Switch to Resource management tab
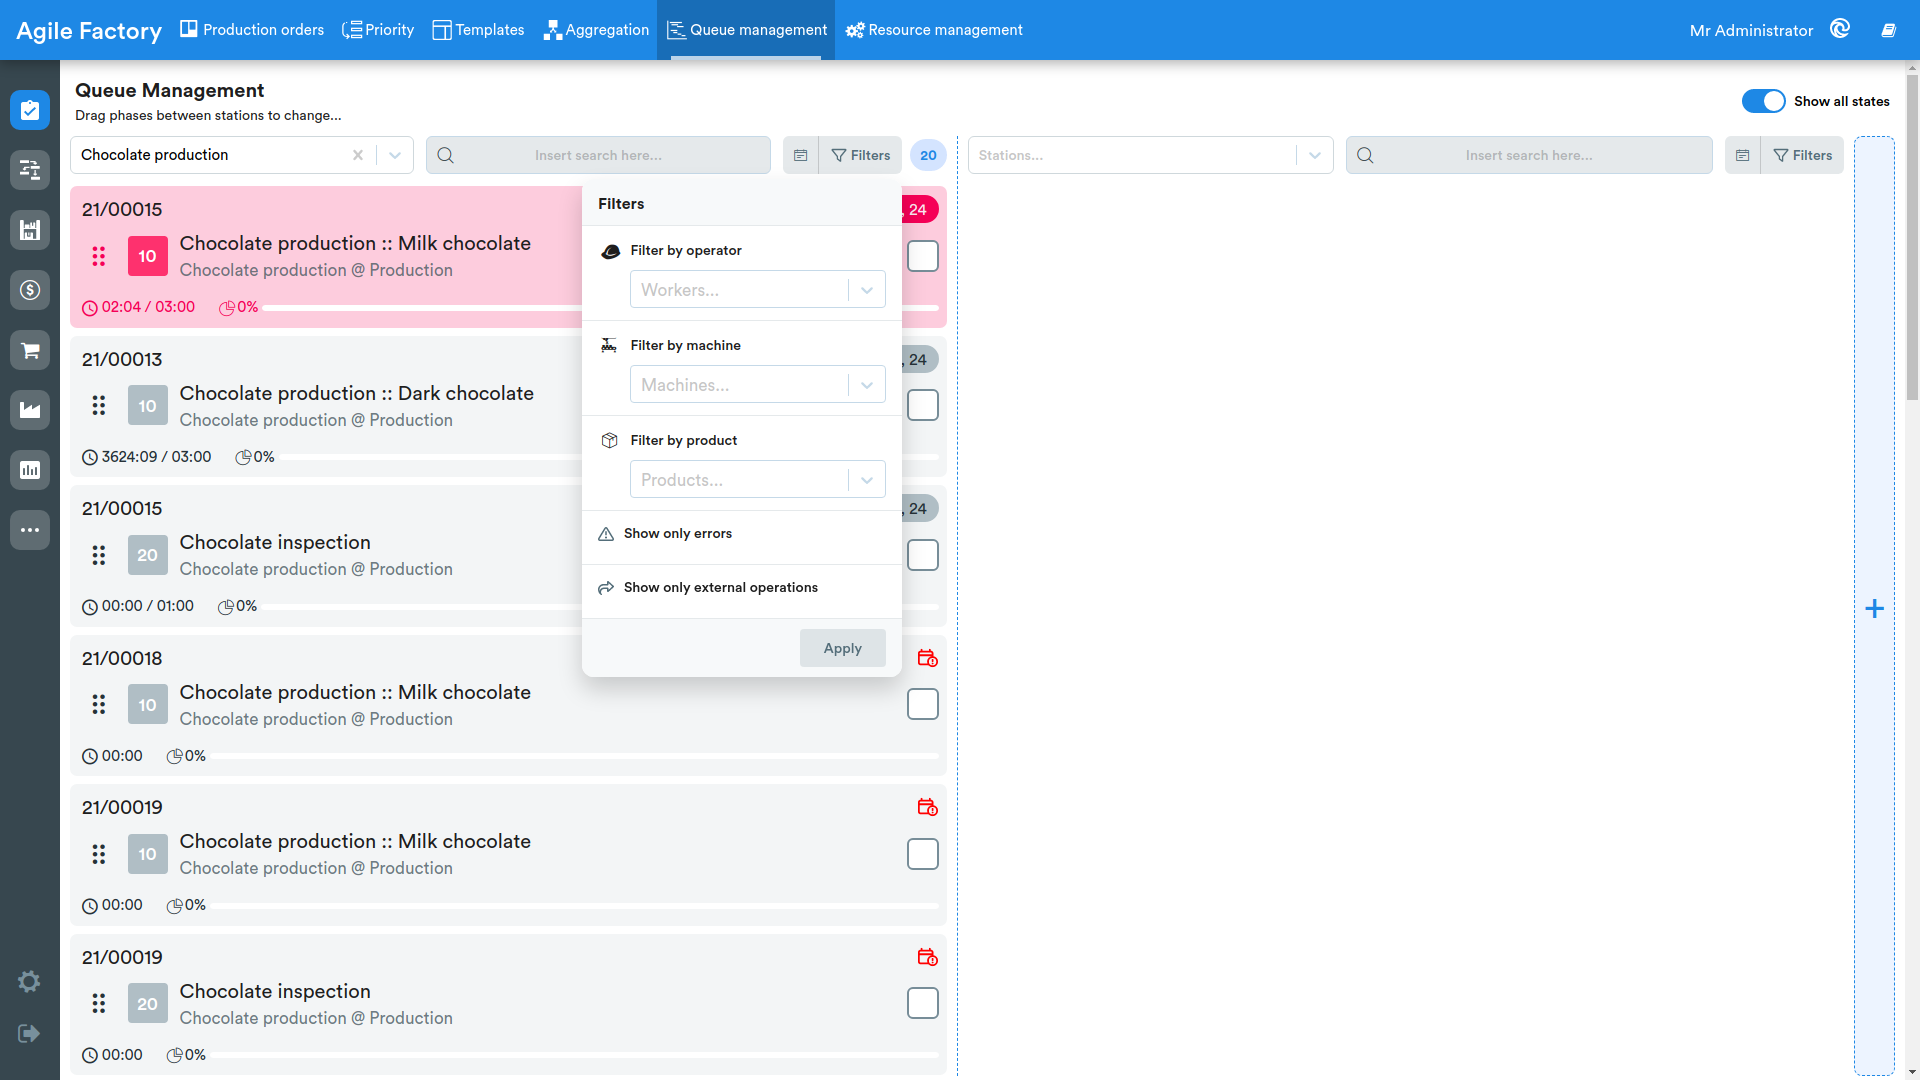 pos(934,30)
